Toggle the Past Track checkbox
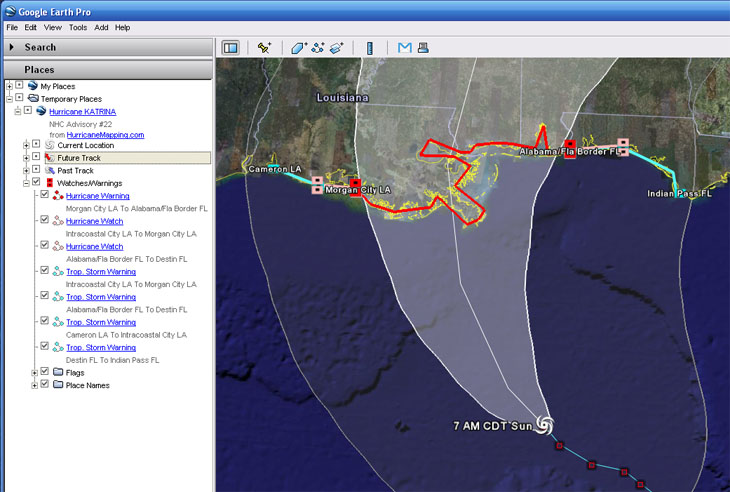The height and width of the screenshot is (492, 730). (x=36, y=169)
